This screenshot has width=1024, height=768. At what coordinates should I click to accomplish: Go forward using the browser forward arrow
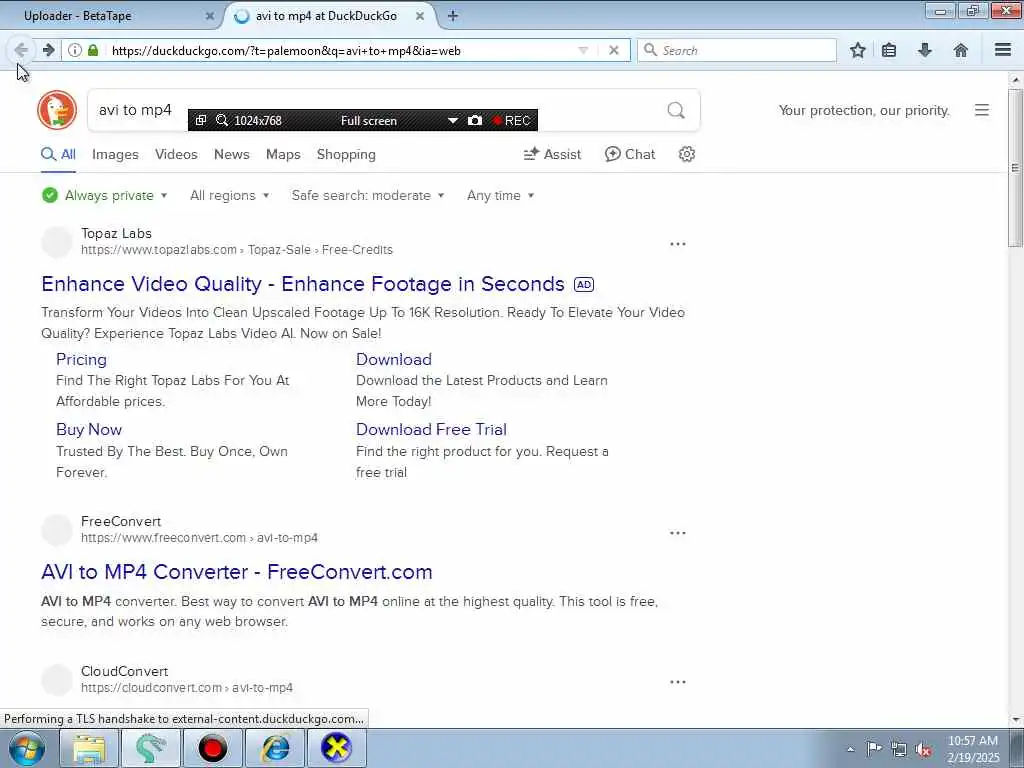(48, 50)
